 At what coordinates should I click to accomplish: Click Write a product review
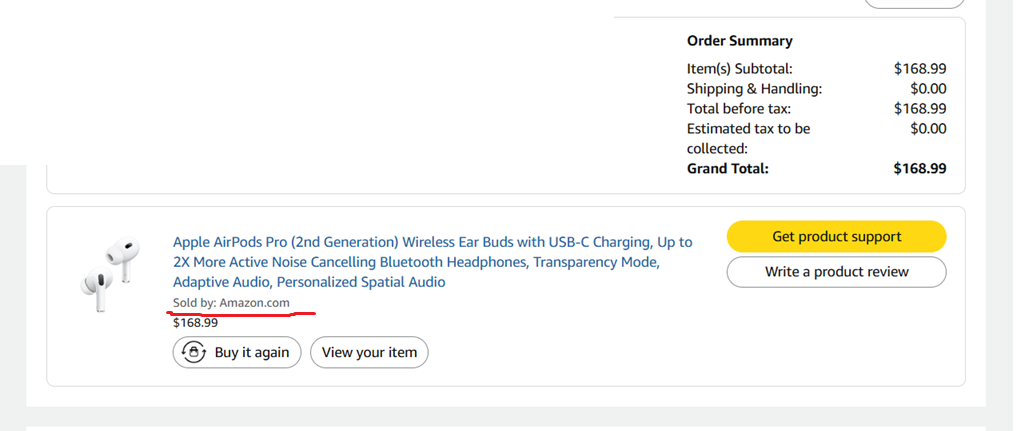point(836,272)
